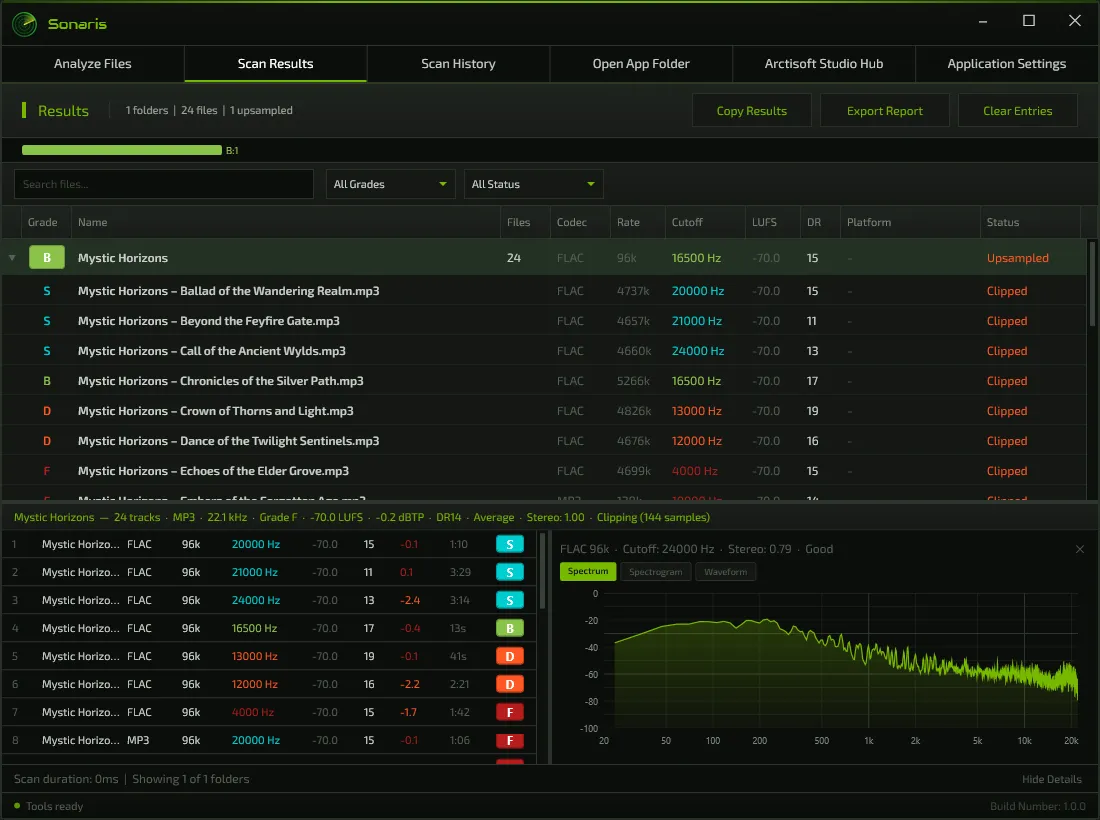
Task: Click Hide Details in the status bar
Action: [1051, 779]
